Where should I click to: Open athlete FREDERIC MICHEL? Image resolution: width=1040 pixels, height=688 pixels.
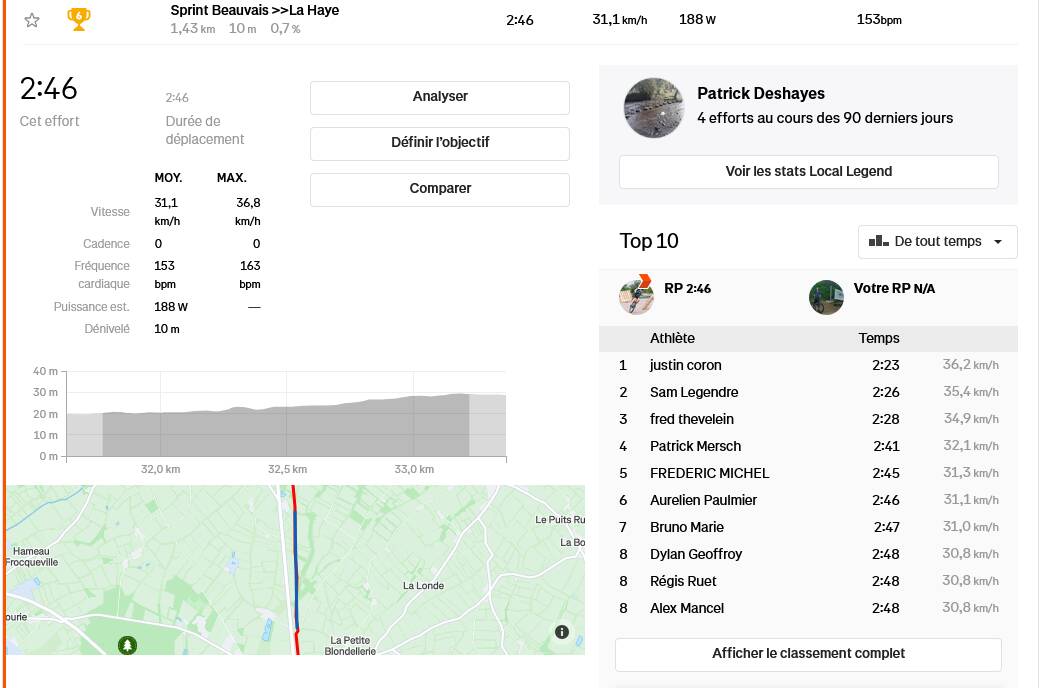click(709, 474)
